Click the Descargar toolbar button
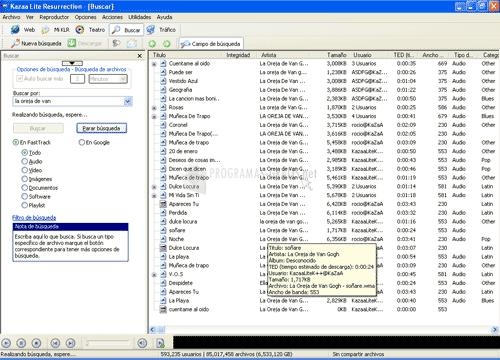Viewport: 500px width, 360px height. coord(85,43)
